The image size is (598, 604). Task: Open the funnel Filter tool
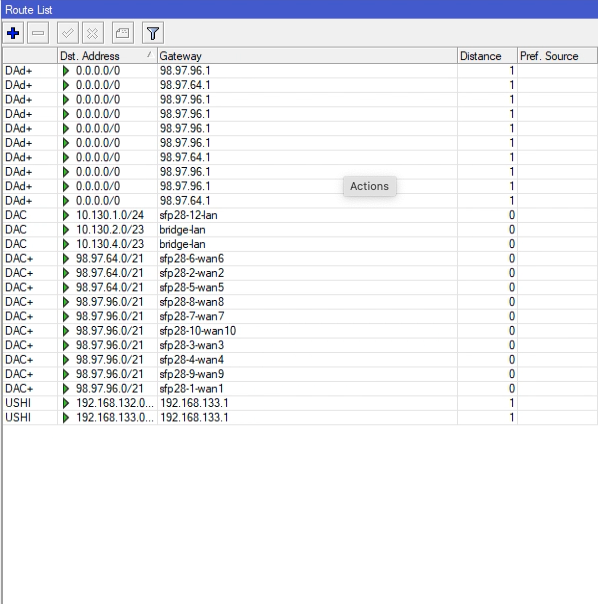153,33
